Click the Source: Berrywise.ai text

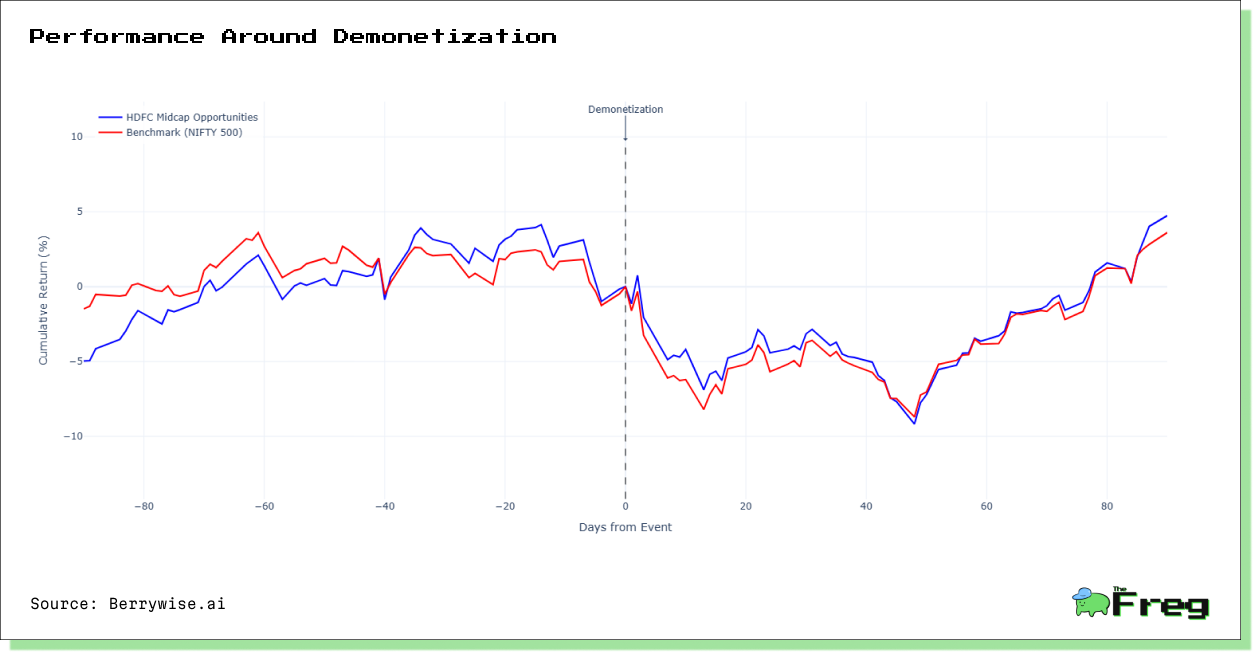pos(128,604)
